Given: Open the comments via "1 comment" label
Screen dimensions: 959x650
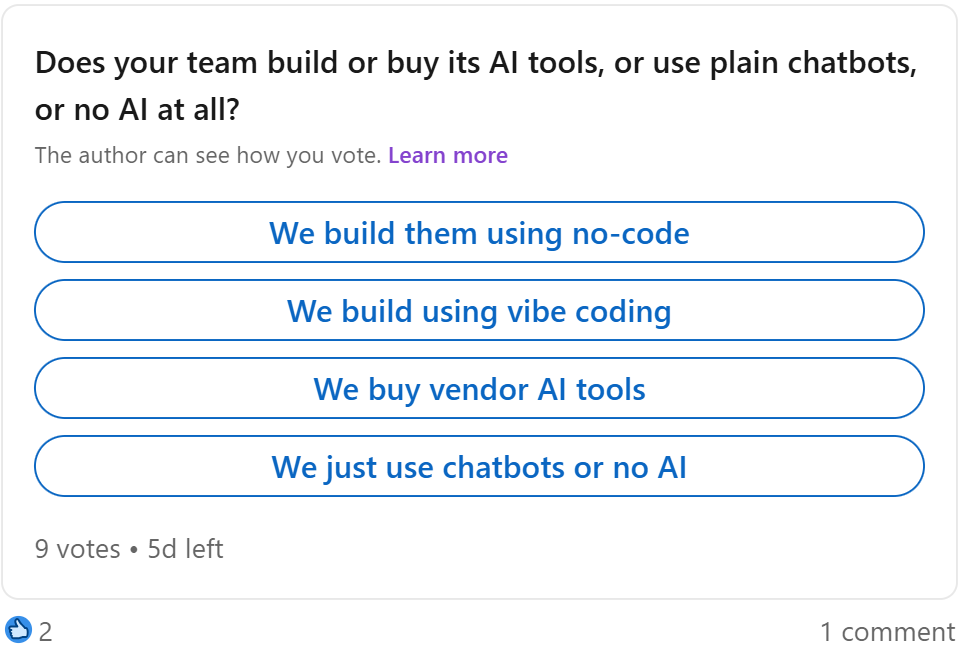Looking at the screenshot, I should coord(887,631).
